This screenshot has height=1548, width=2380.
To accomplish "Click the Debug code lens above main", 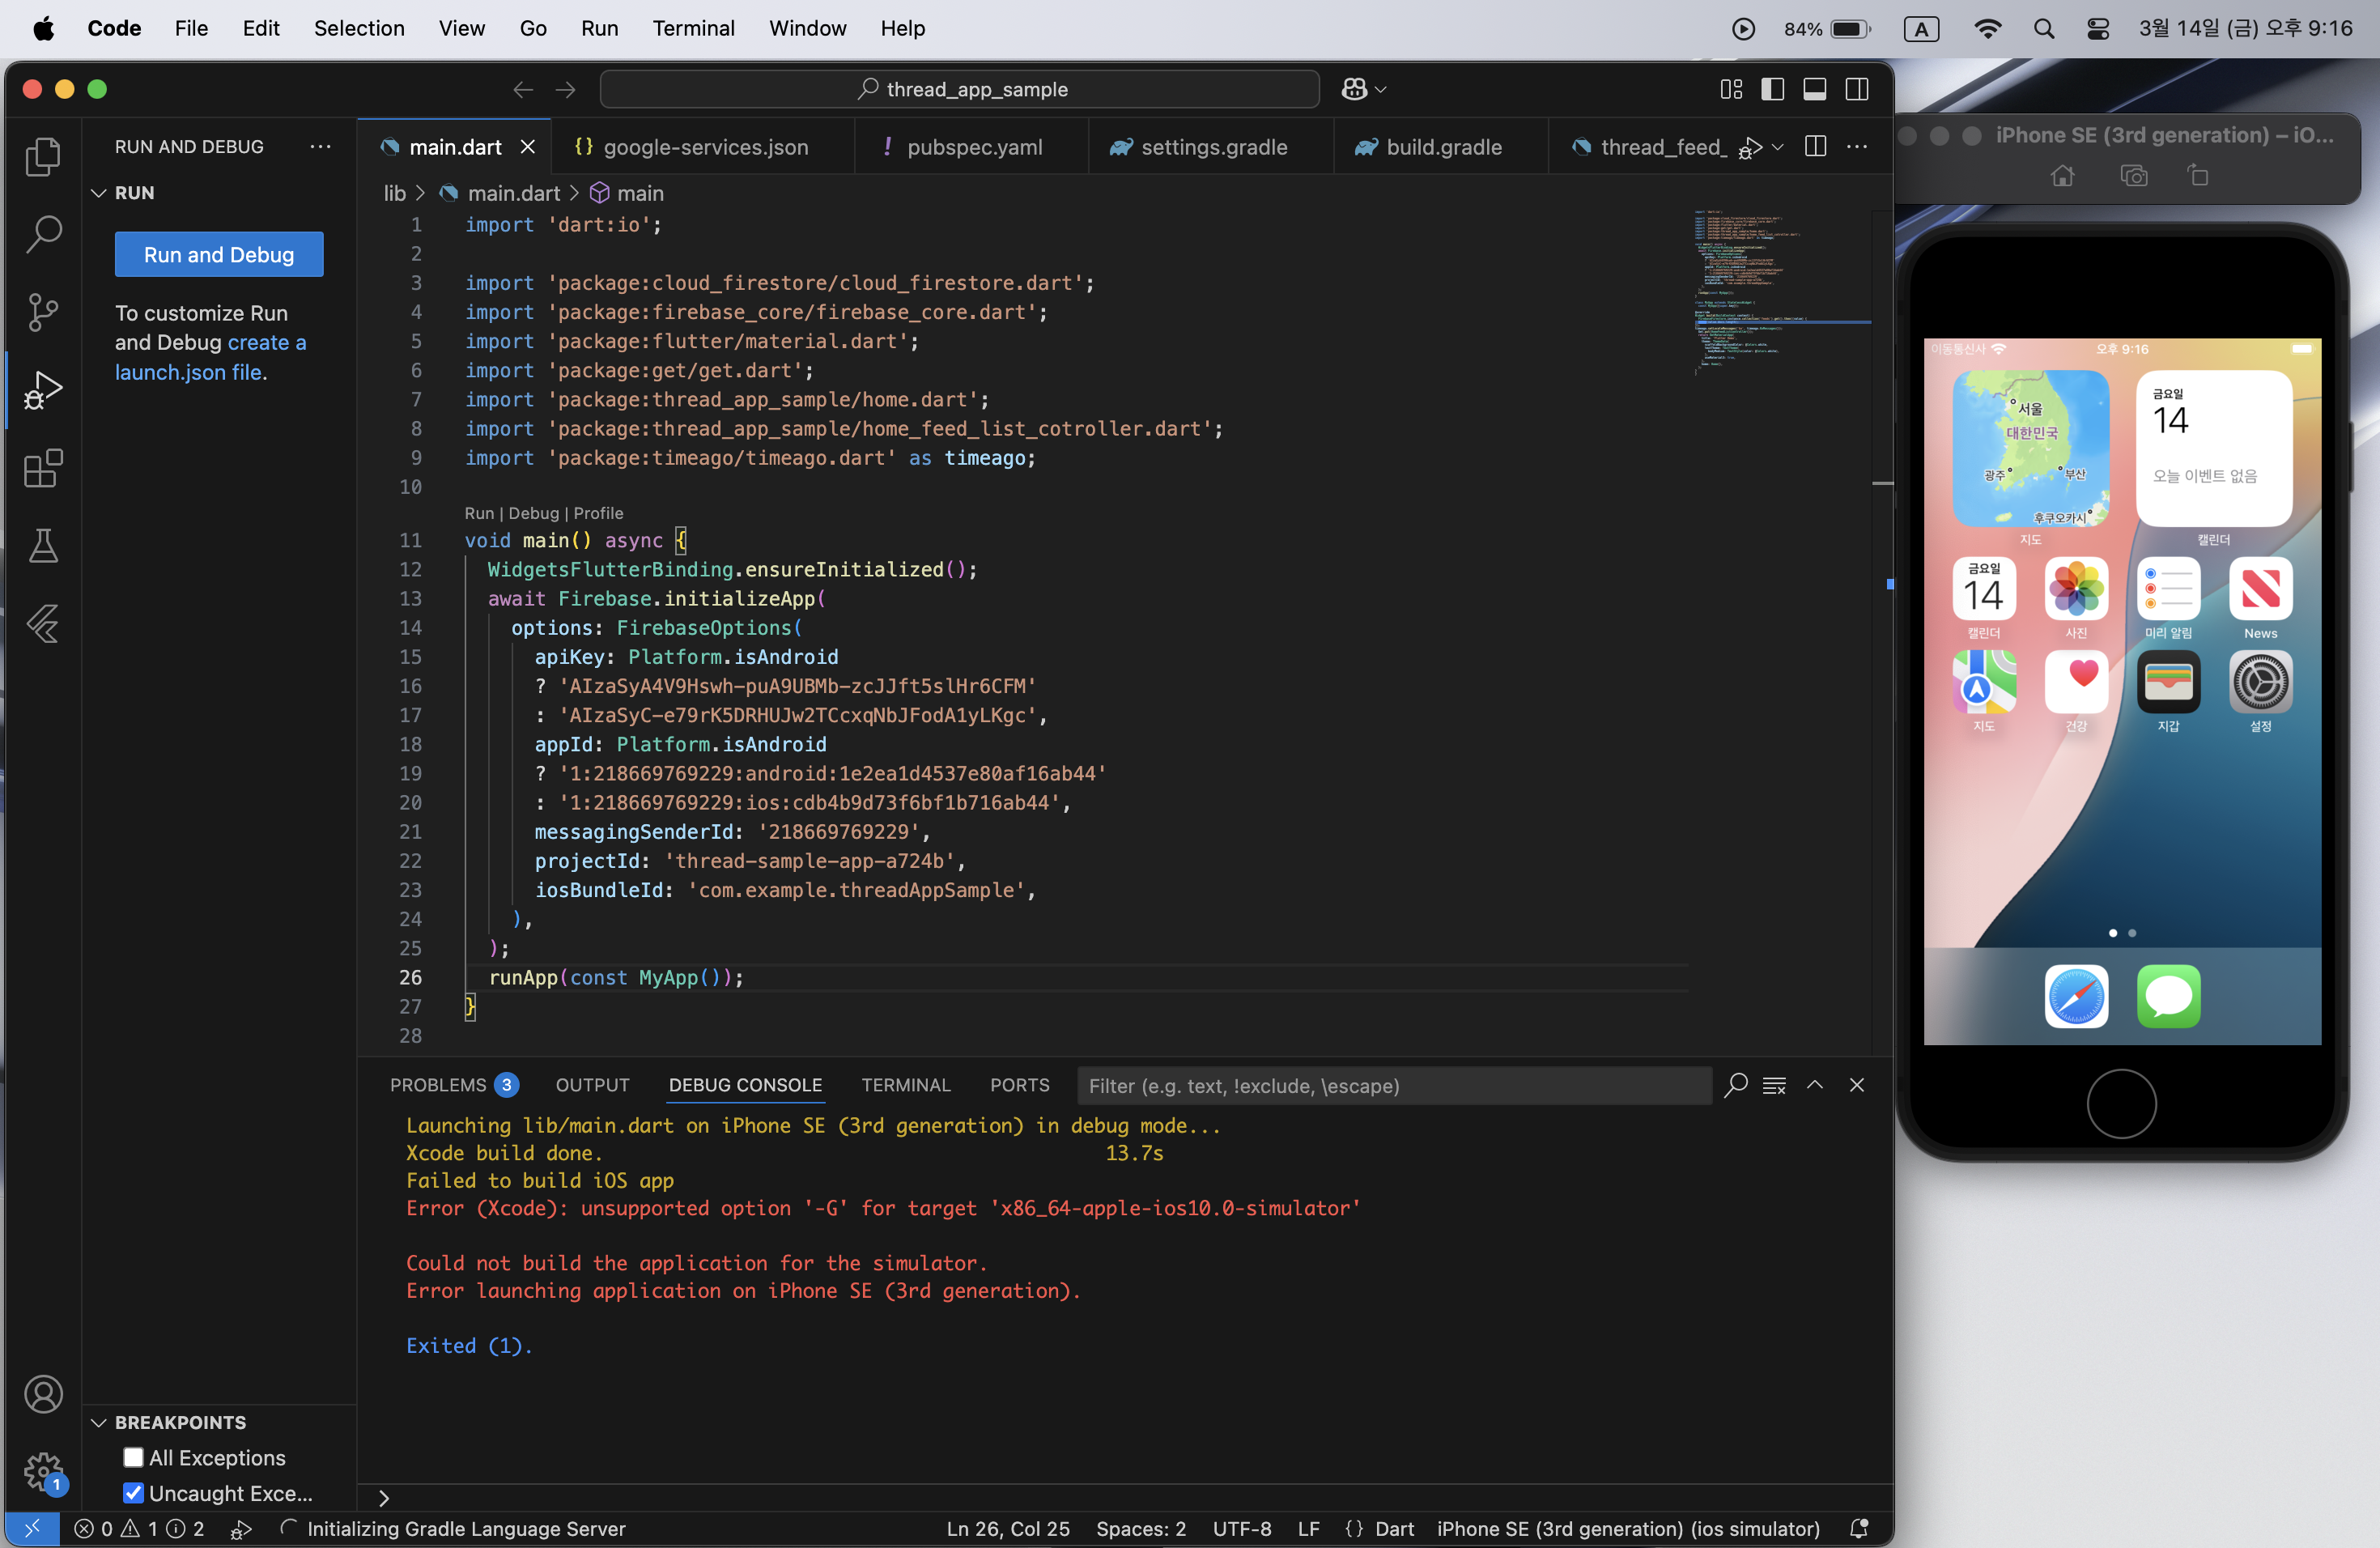I will [x=533, y=513].
